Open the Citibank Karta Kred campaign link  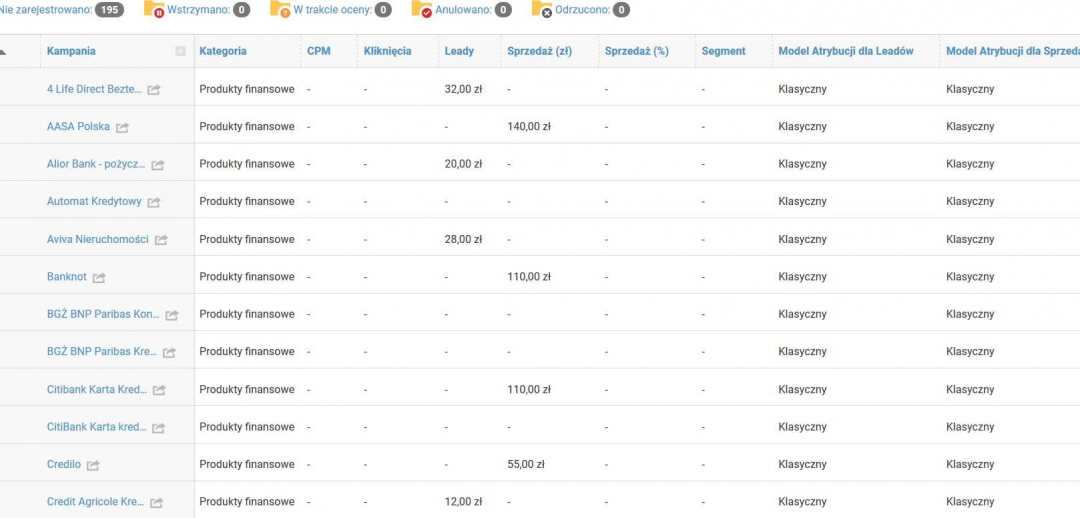click(96, 389)
